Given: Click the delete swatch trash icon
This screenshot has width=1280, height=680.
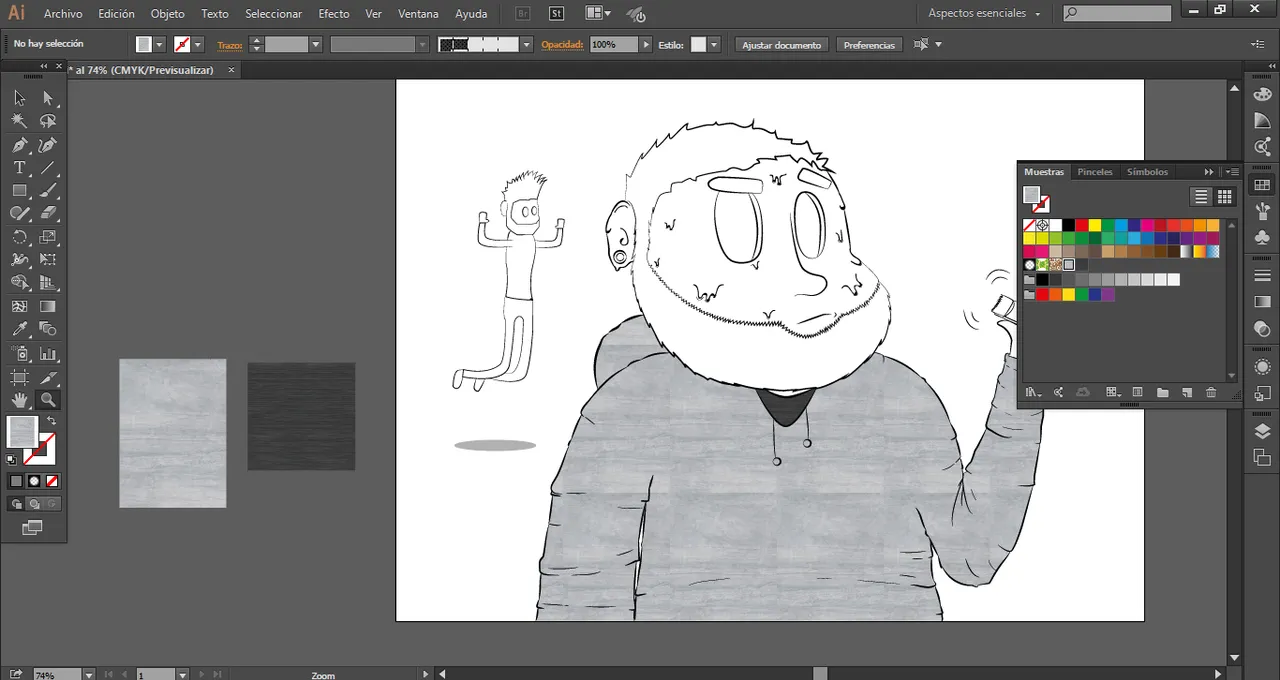Looking at the screenshot, I should pos(1211,393).
